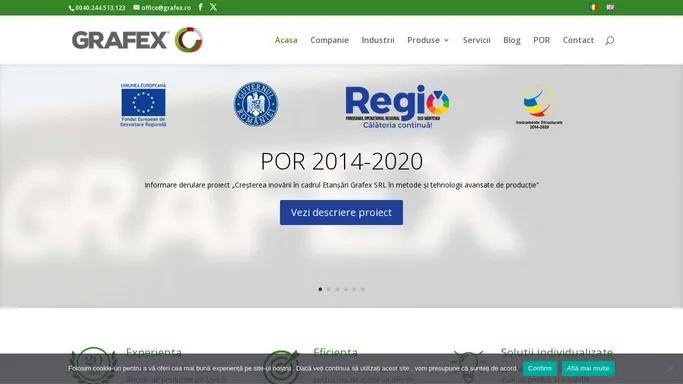This screenshot has width=683, height=384.
Task: Confirm the cookie notice
Action: (x=540, y=368)
